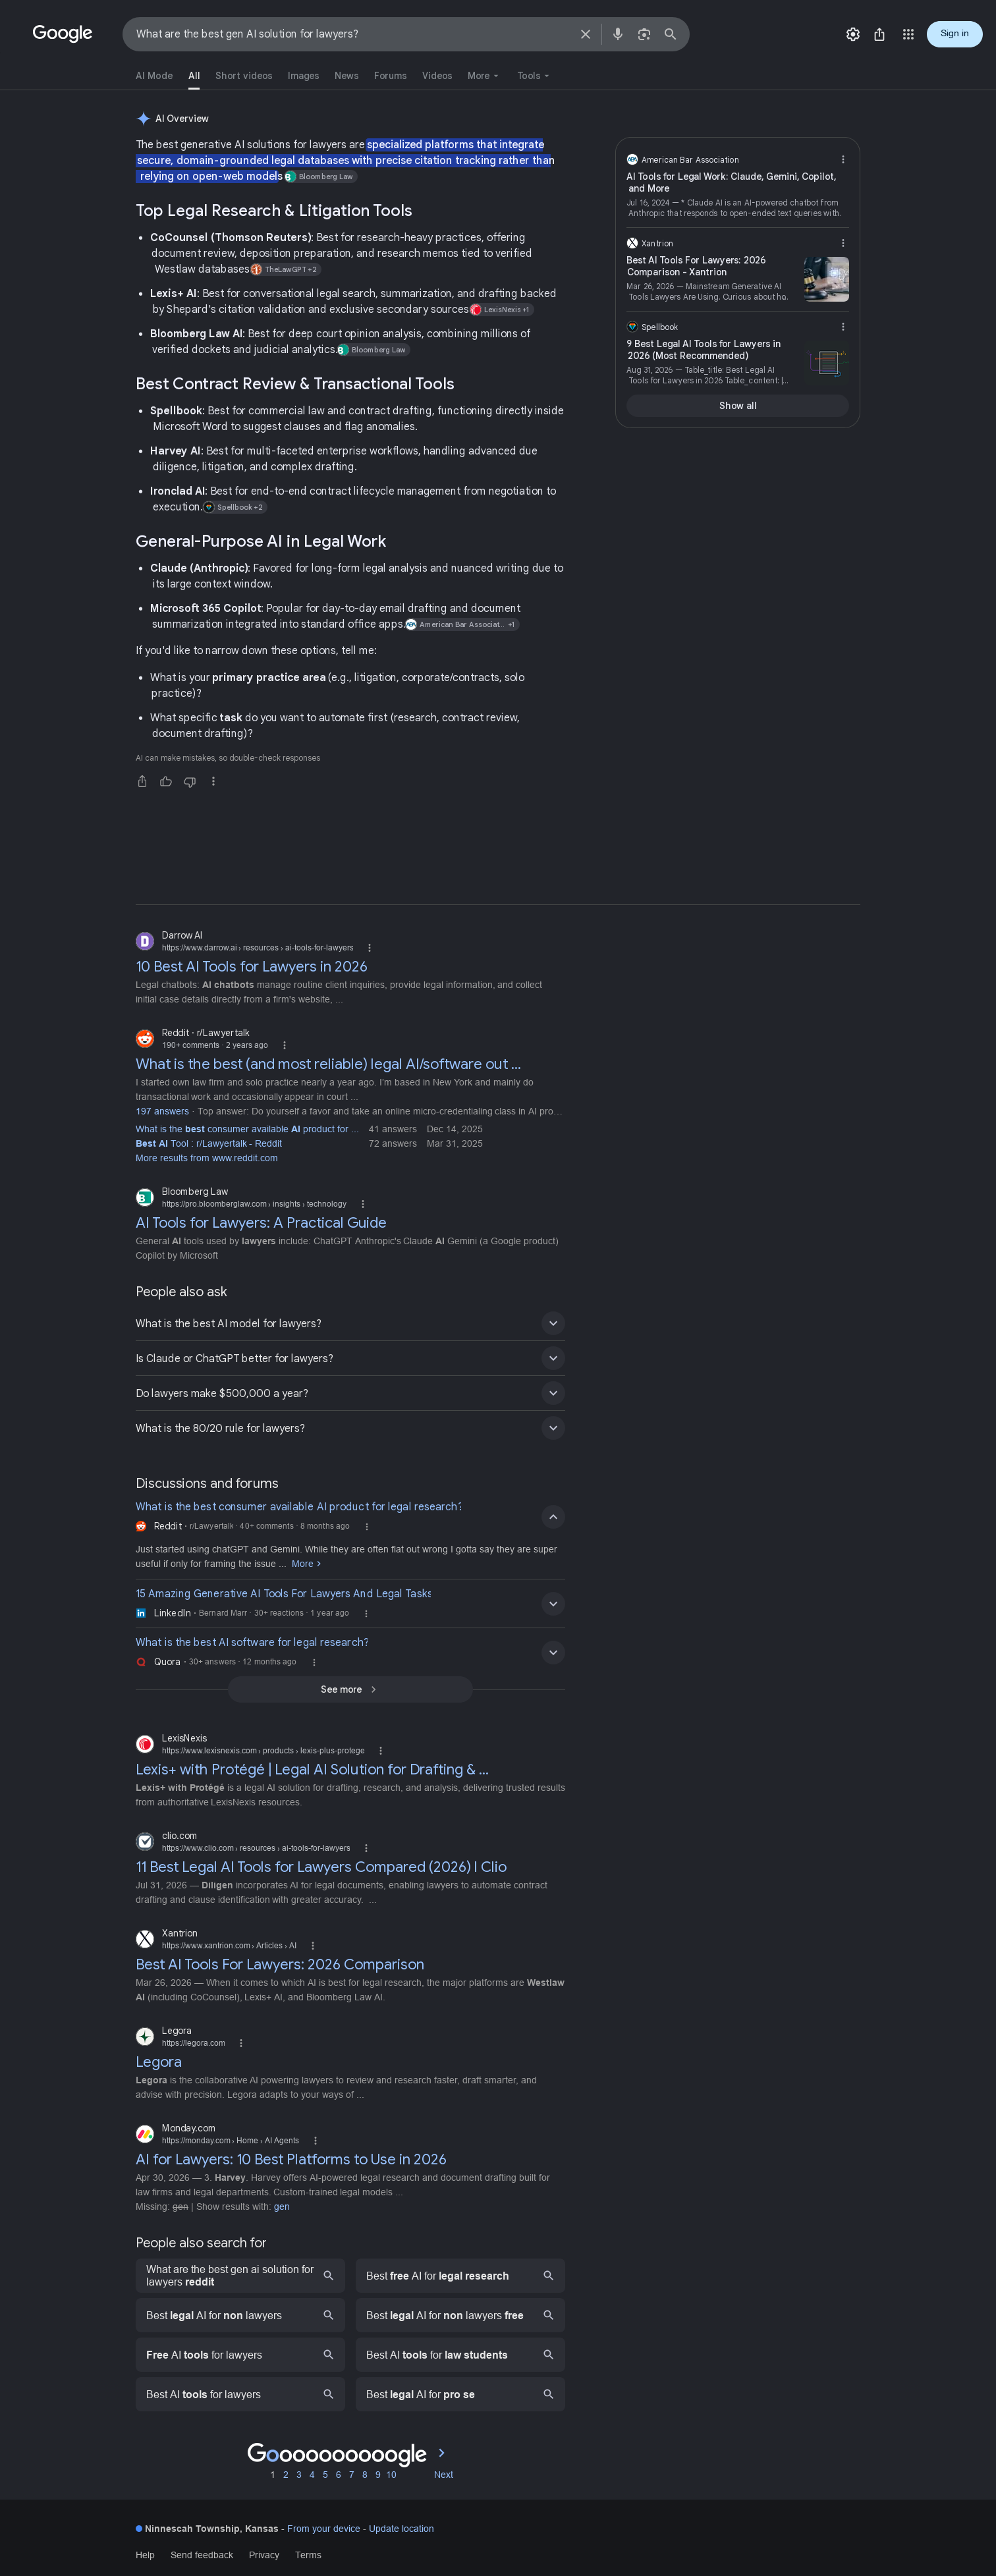Click the voice search microphone icon
The image size is (996, 2576).
(x=617, y=34)
